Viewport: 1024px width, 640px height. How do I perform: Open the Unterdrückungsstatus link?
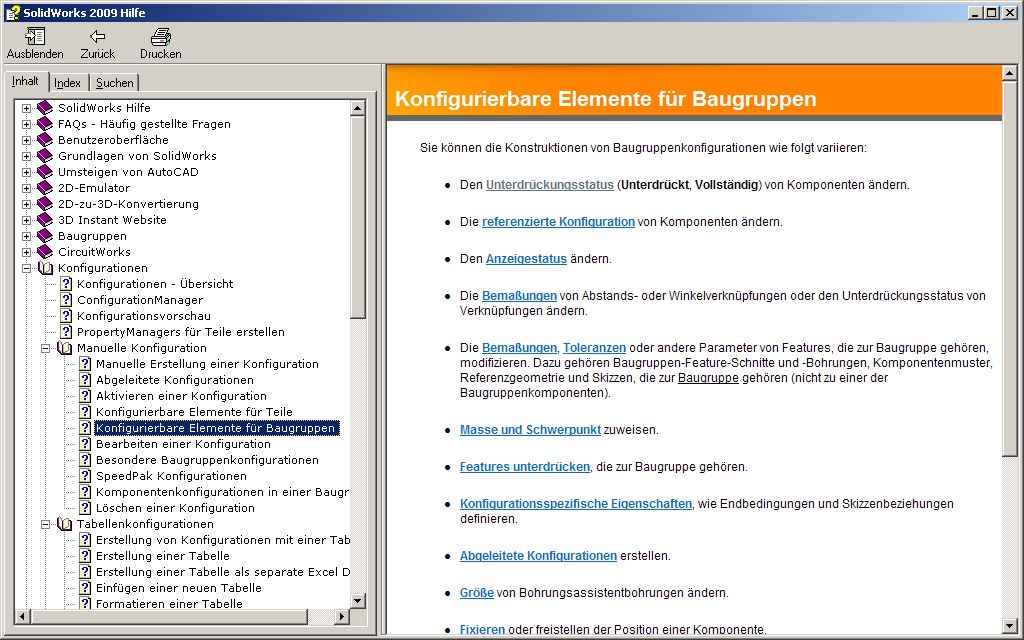tap(550, 185)
